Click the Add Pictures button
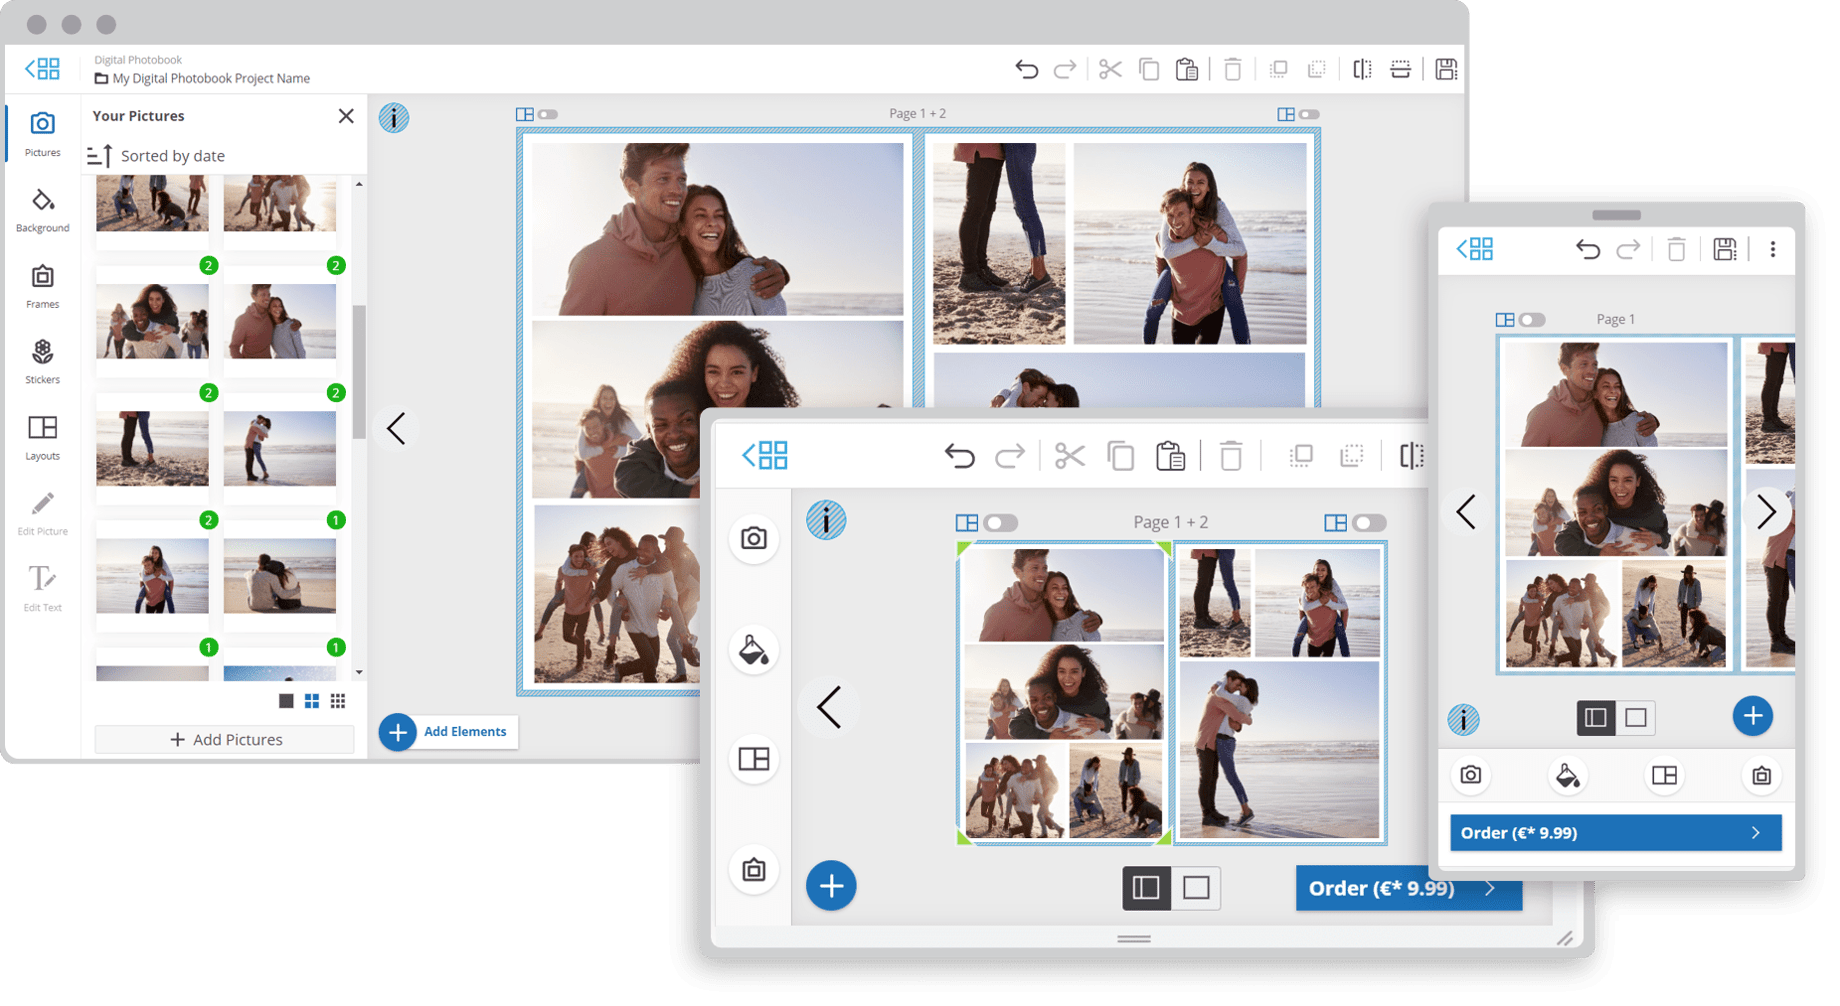The width and height of the screenshot is (1840, 1006). 225,740
